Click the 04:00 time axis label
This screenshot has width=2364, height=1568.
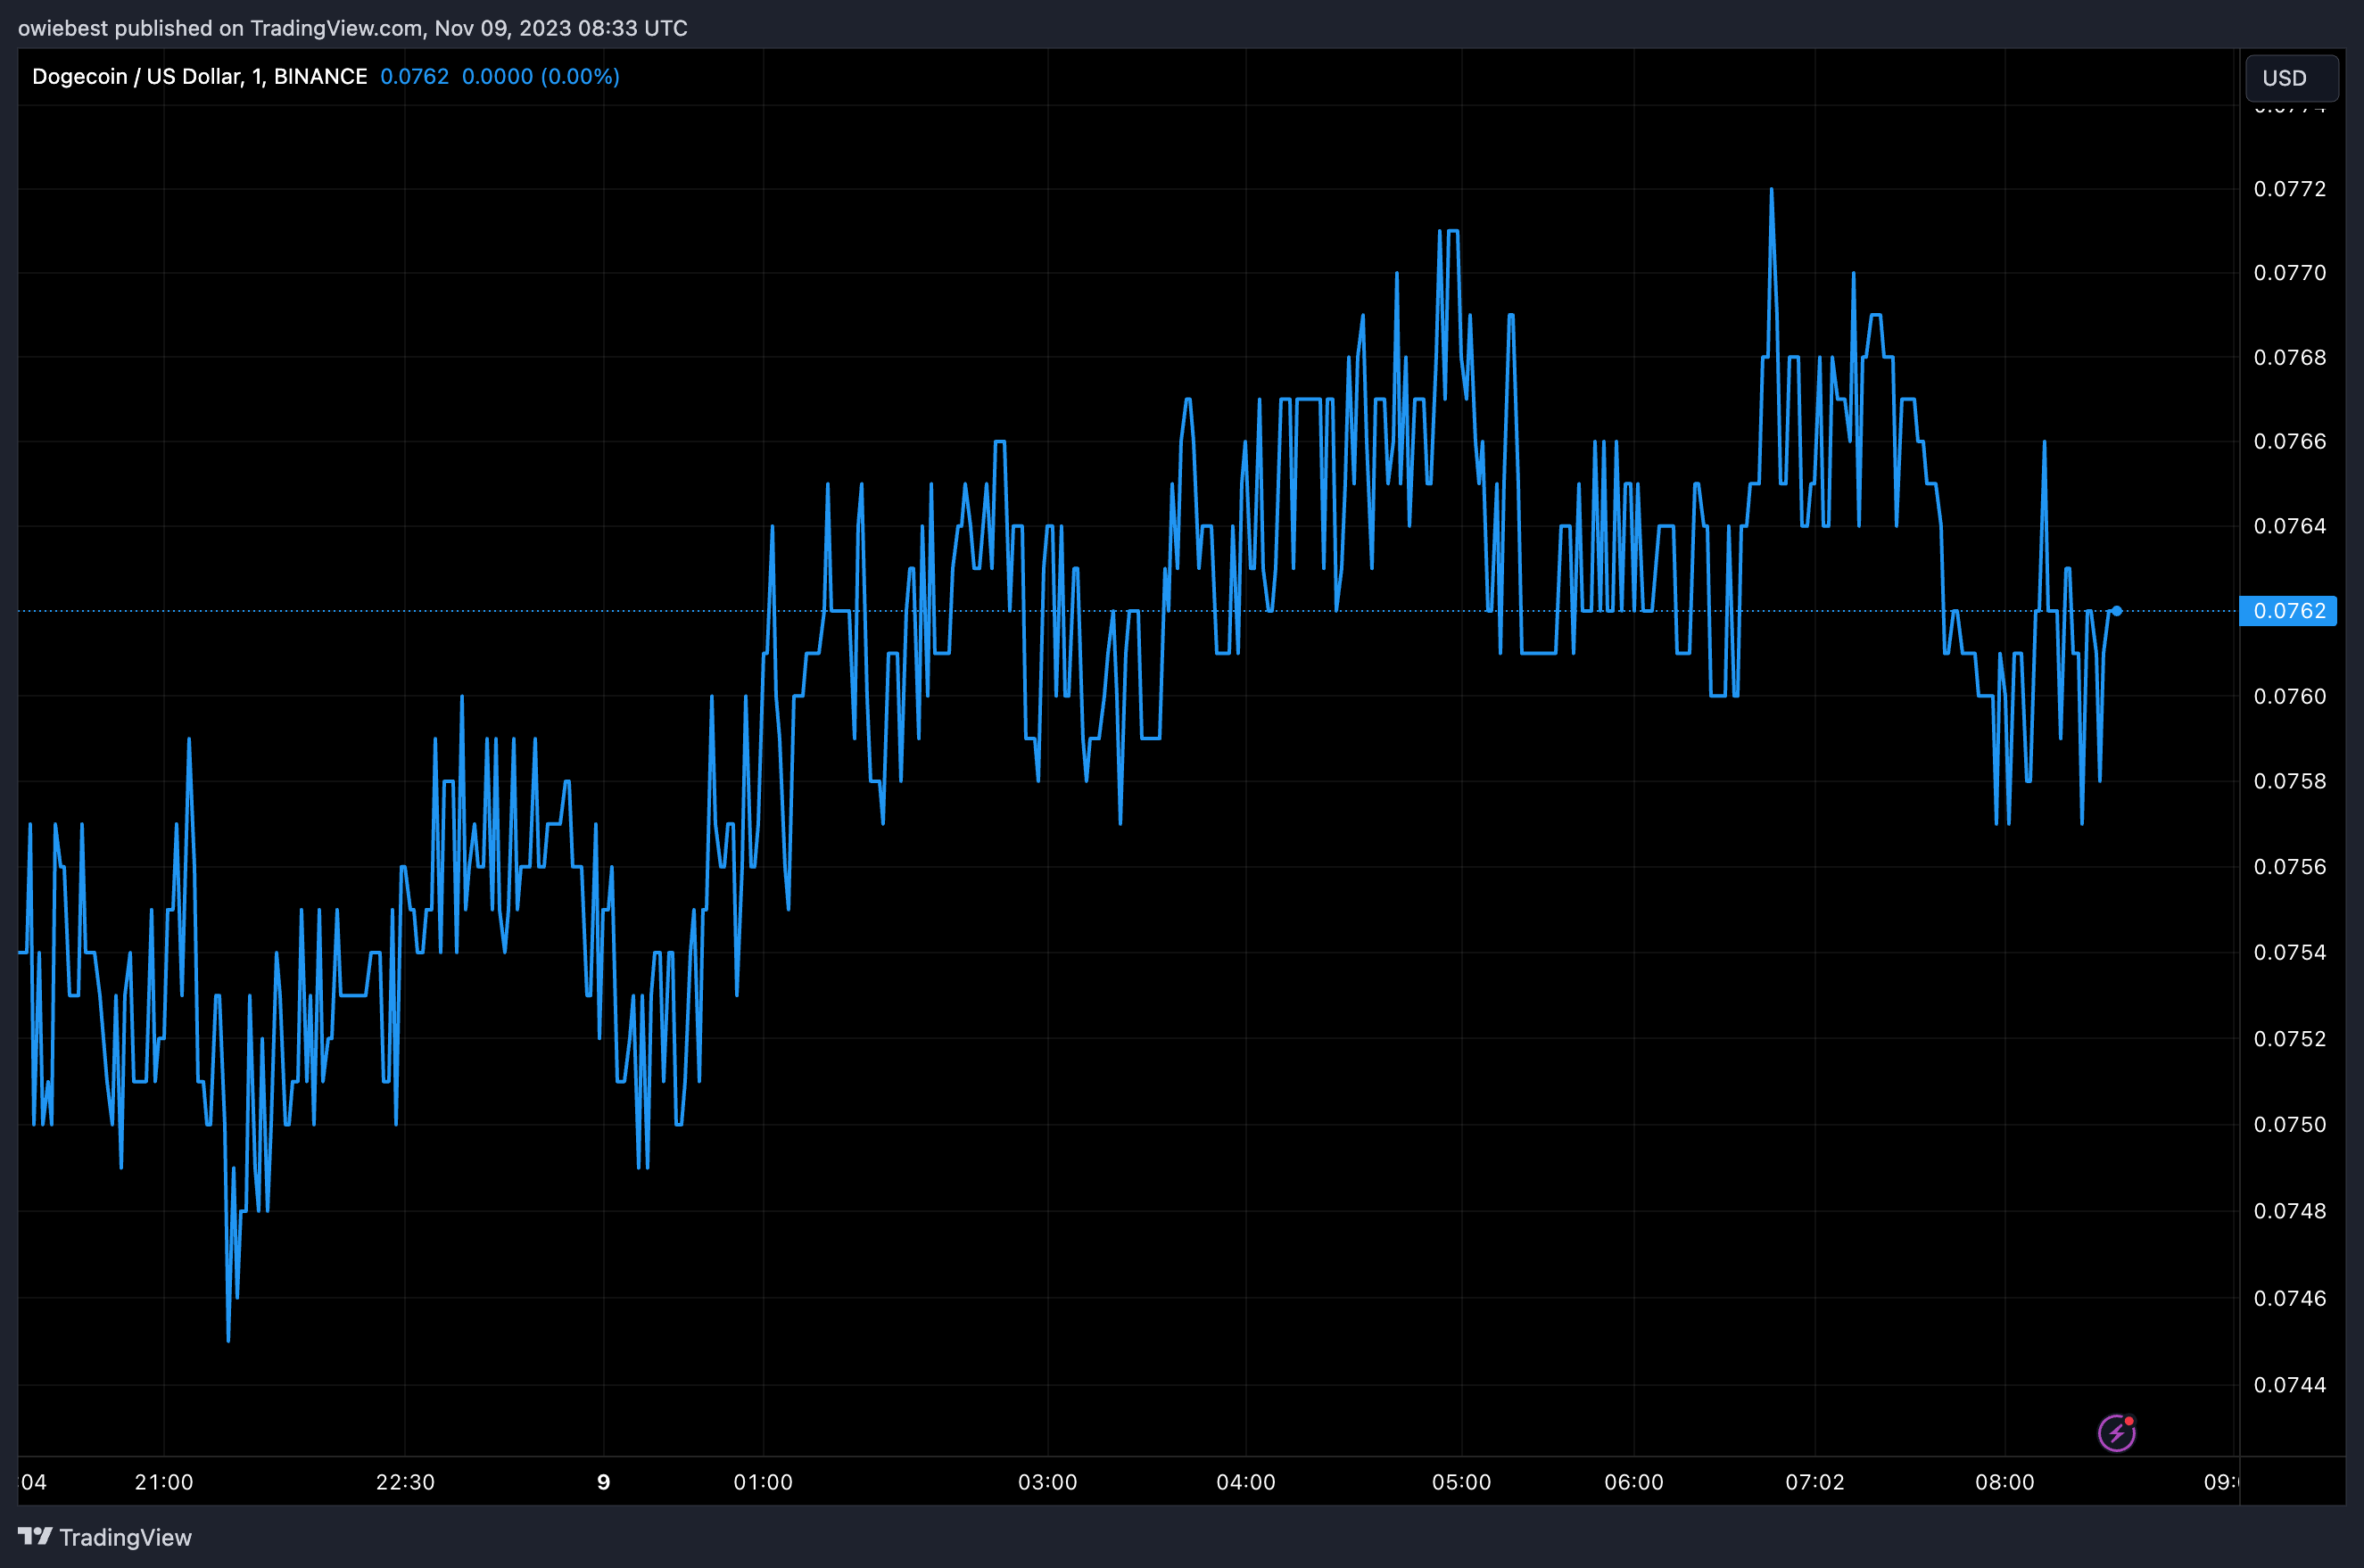click(x=1246, y=1482)
